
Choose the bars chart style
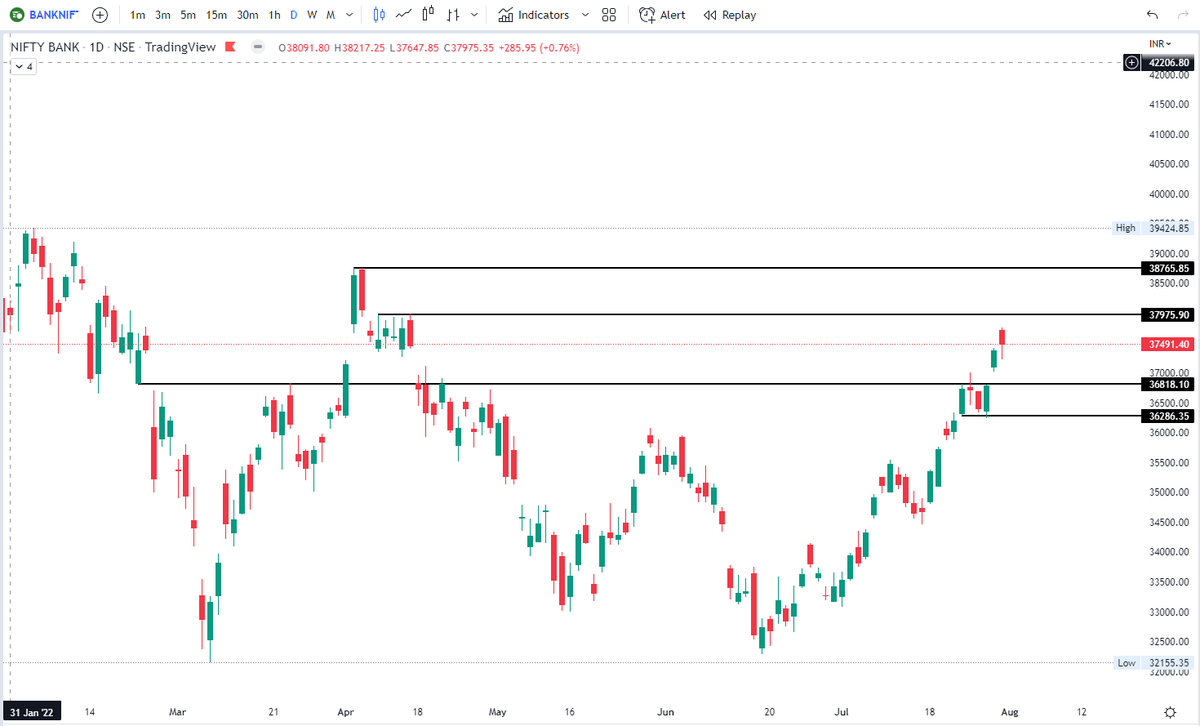coord(453,15)
